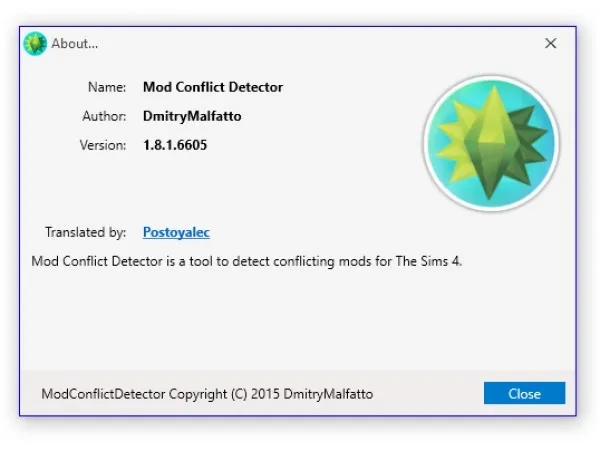The width and height of the screenshot is (600, 450).
Task: Click the 'Name:' label
Action: [x=107, y=87]
